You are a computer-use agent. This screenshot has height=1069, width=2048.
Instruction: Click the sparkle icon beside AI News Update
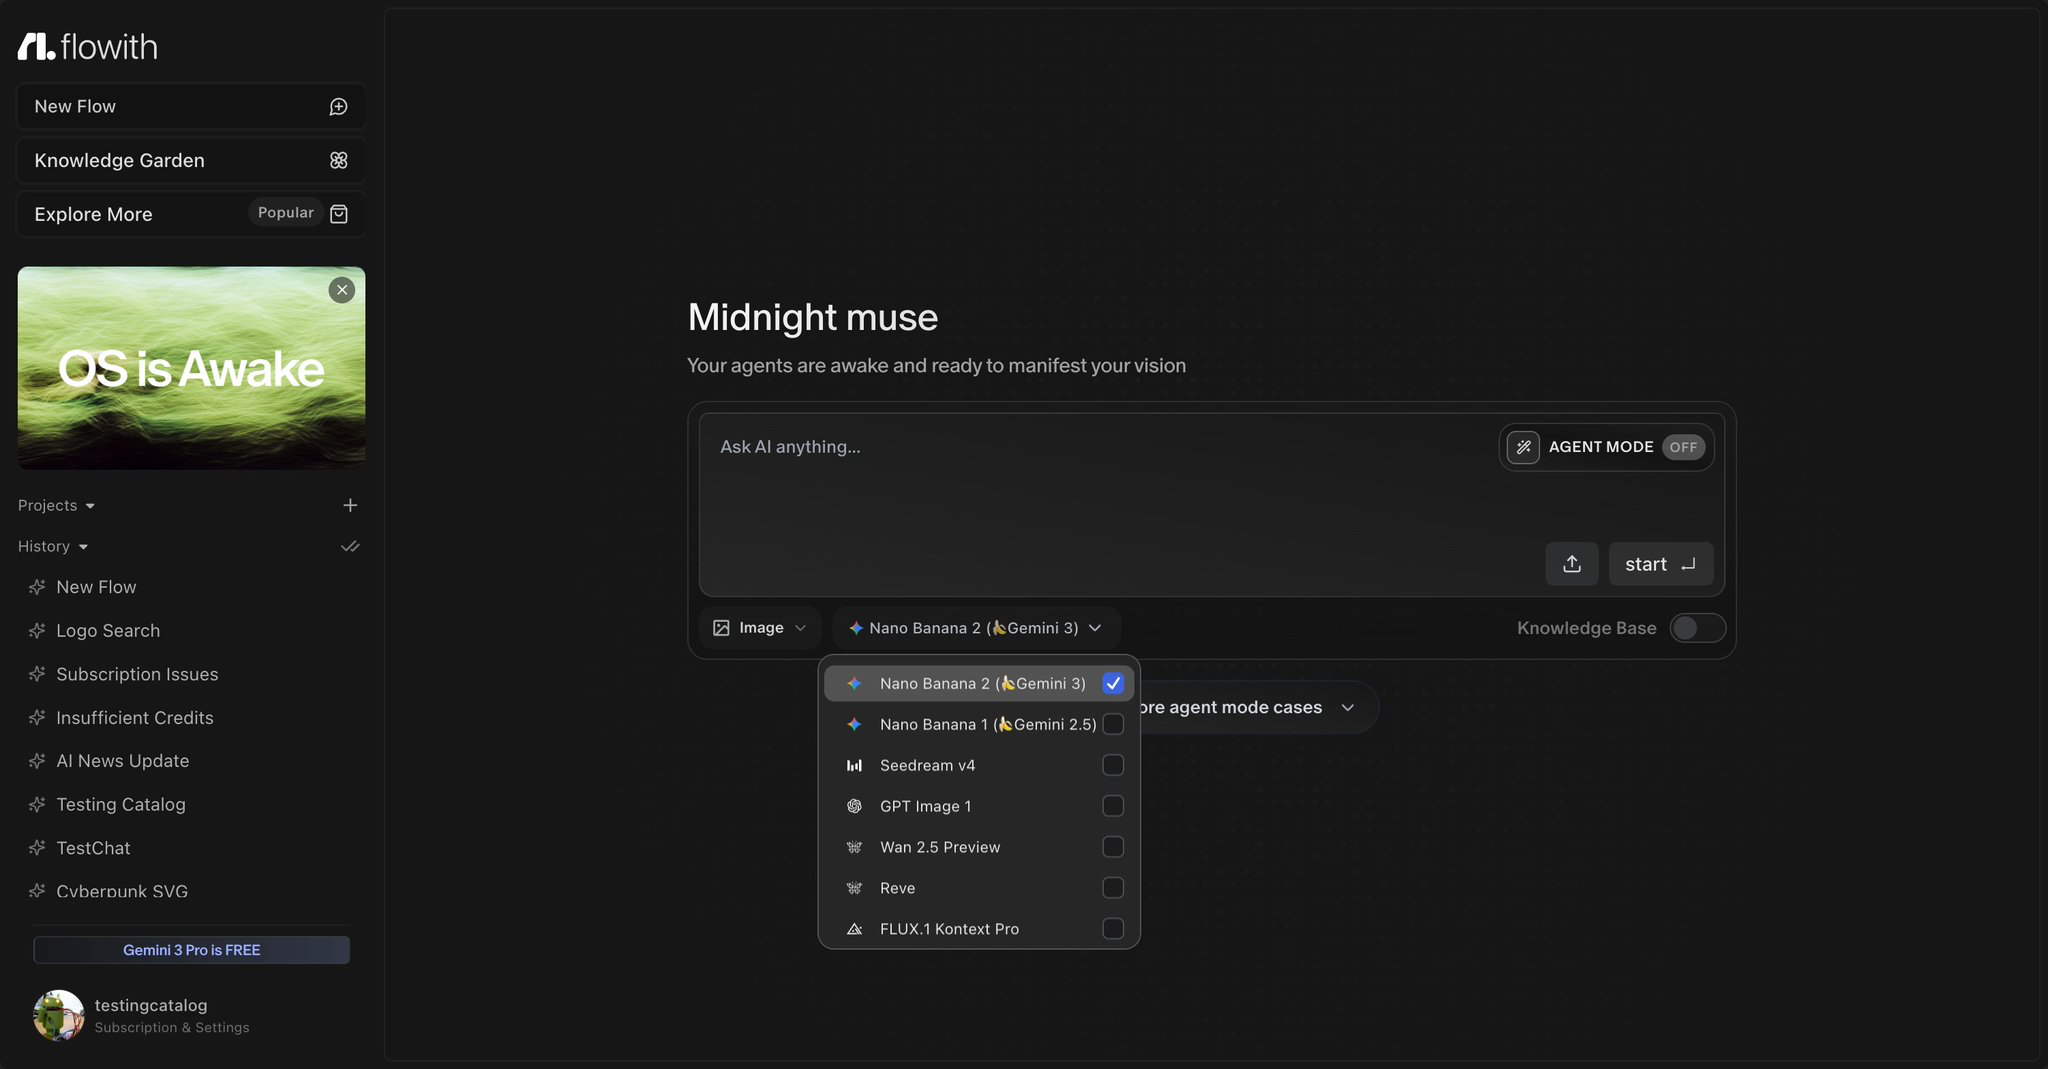[37, 761]
